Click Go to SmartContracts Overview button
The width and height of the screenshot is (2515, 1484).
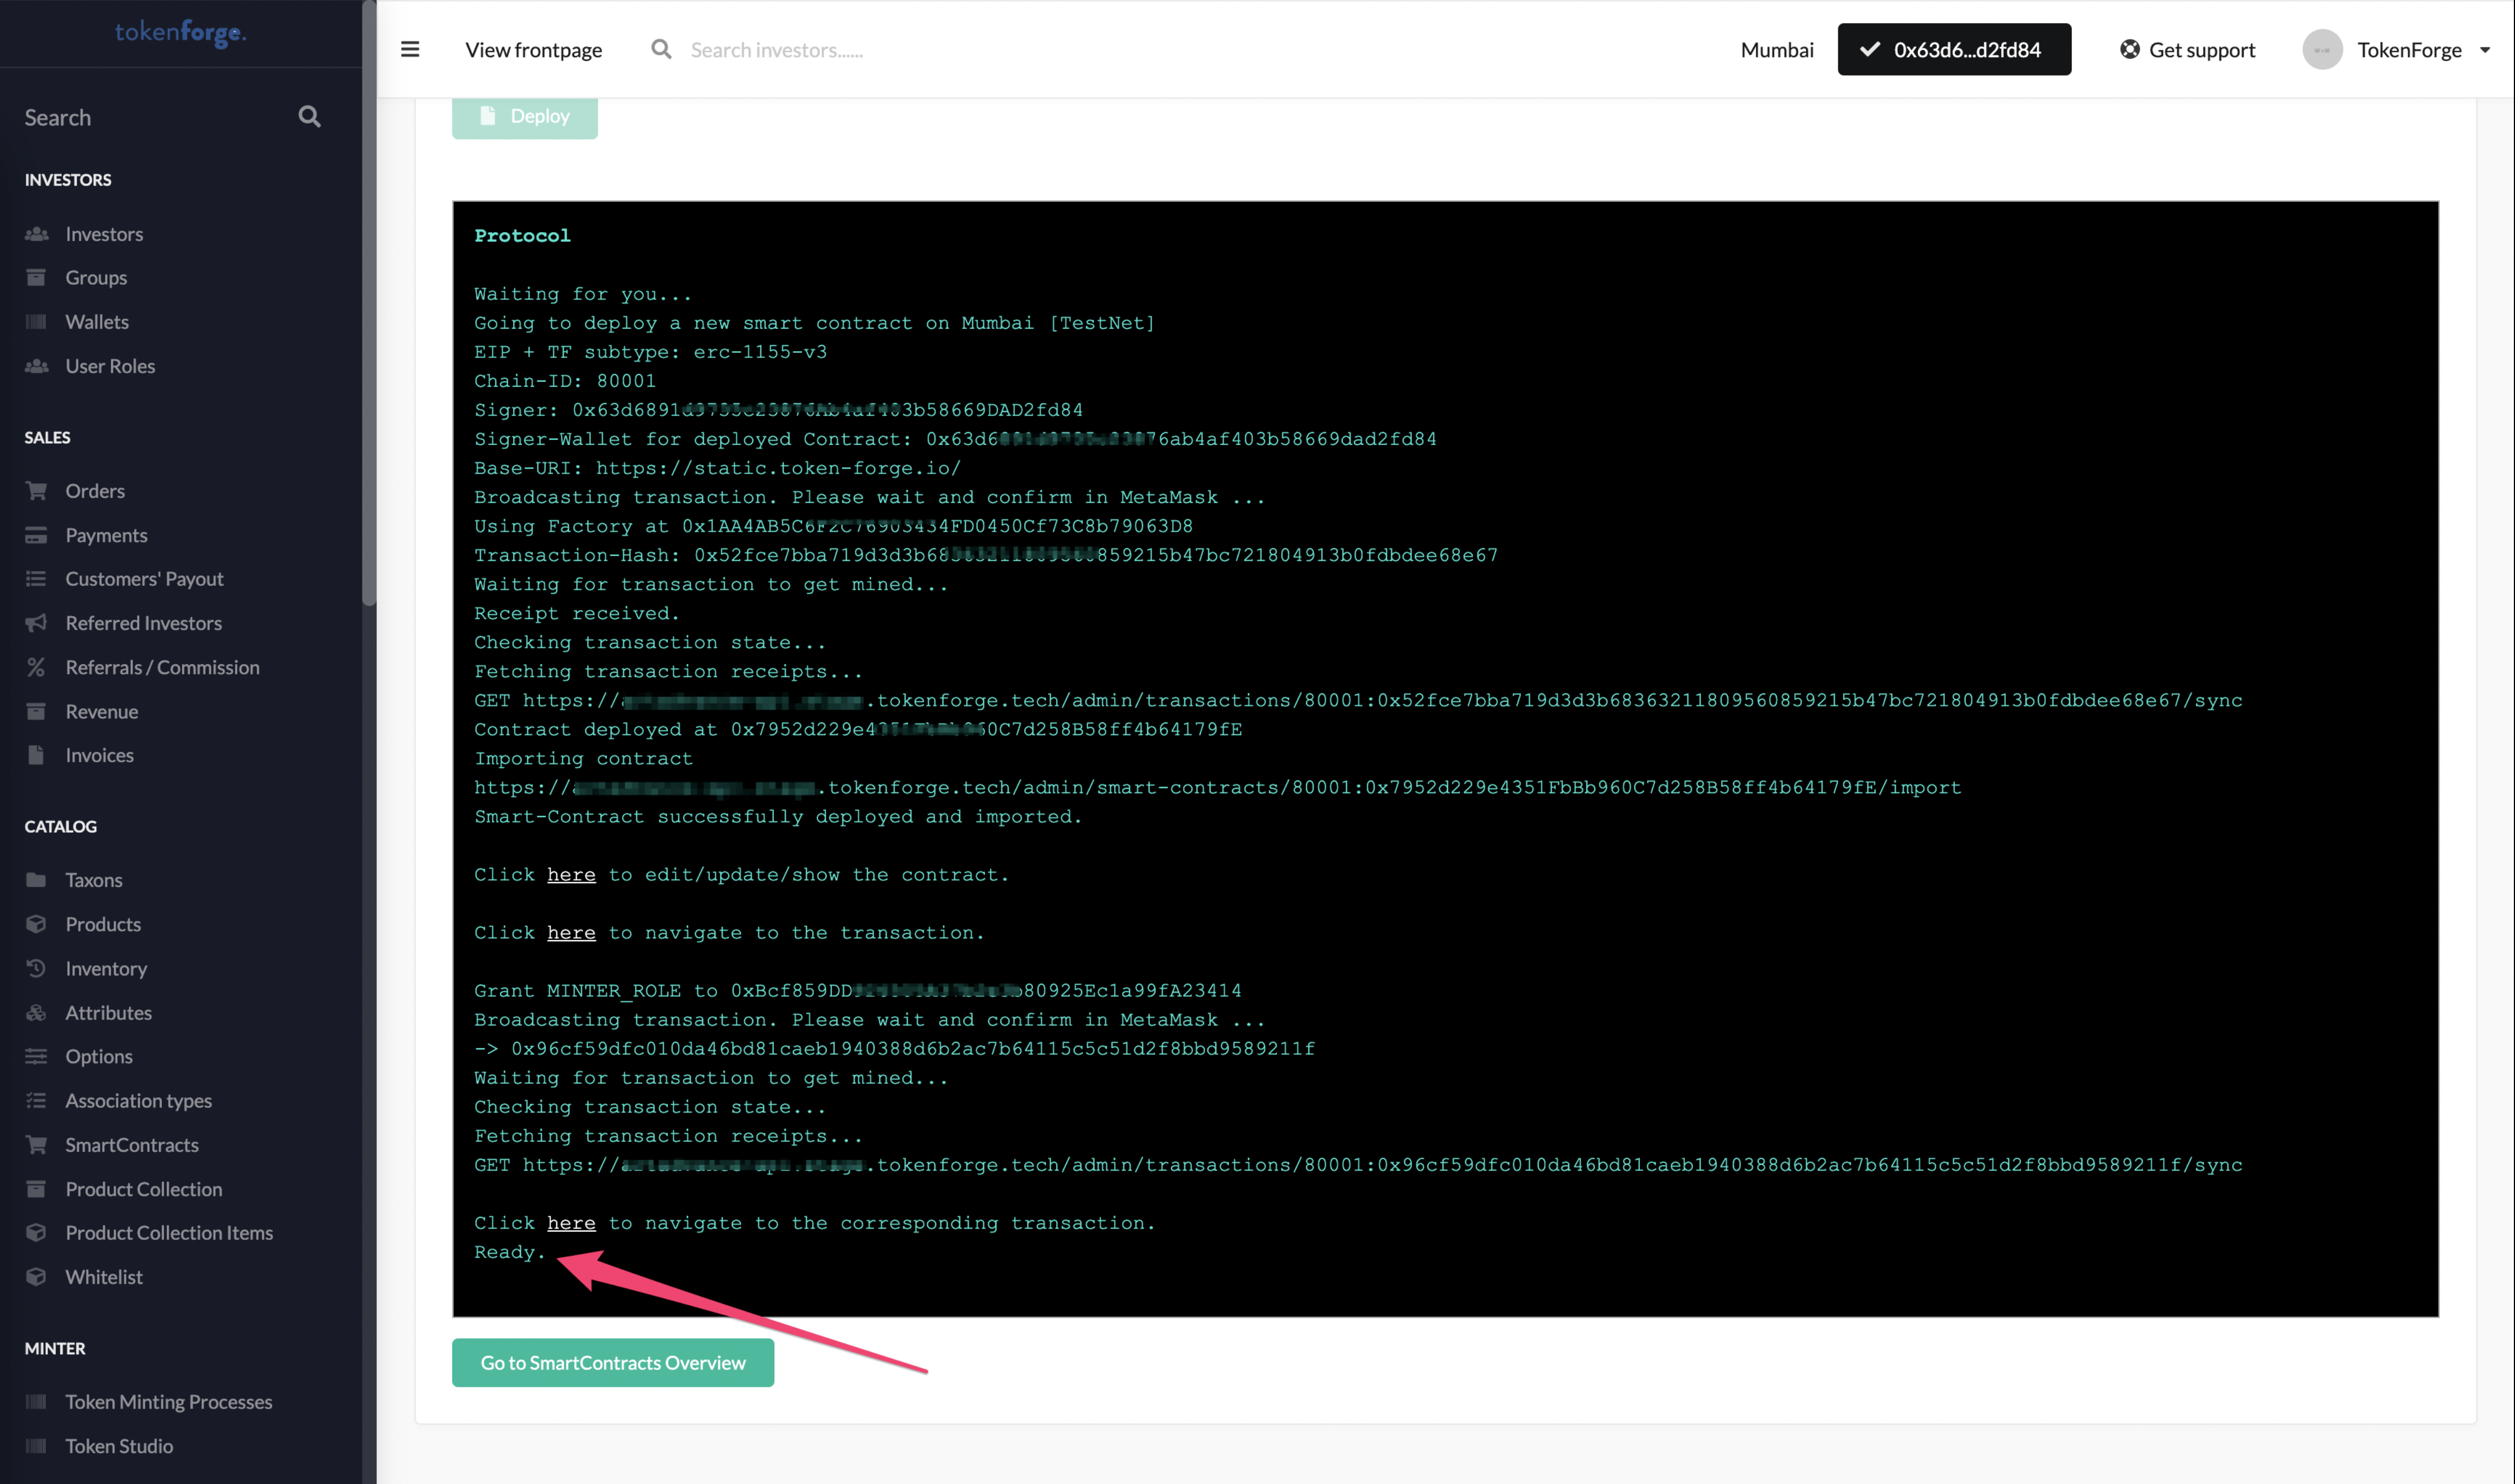613,1362
